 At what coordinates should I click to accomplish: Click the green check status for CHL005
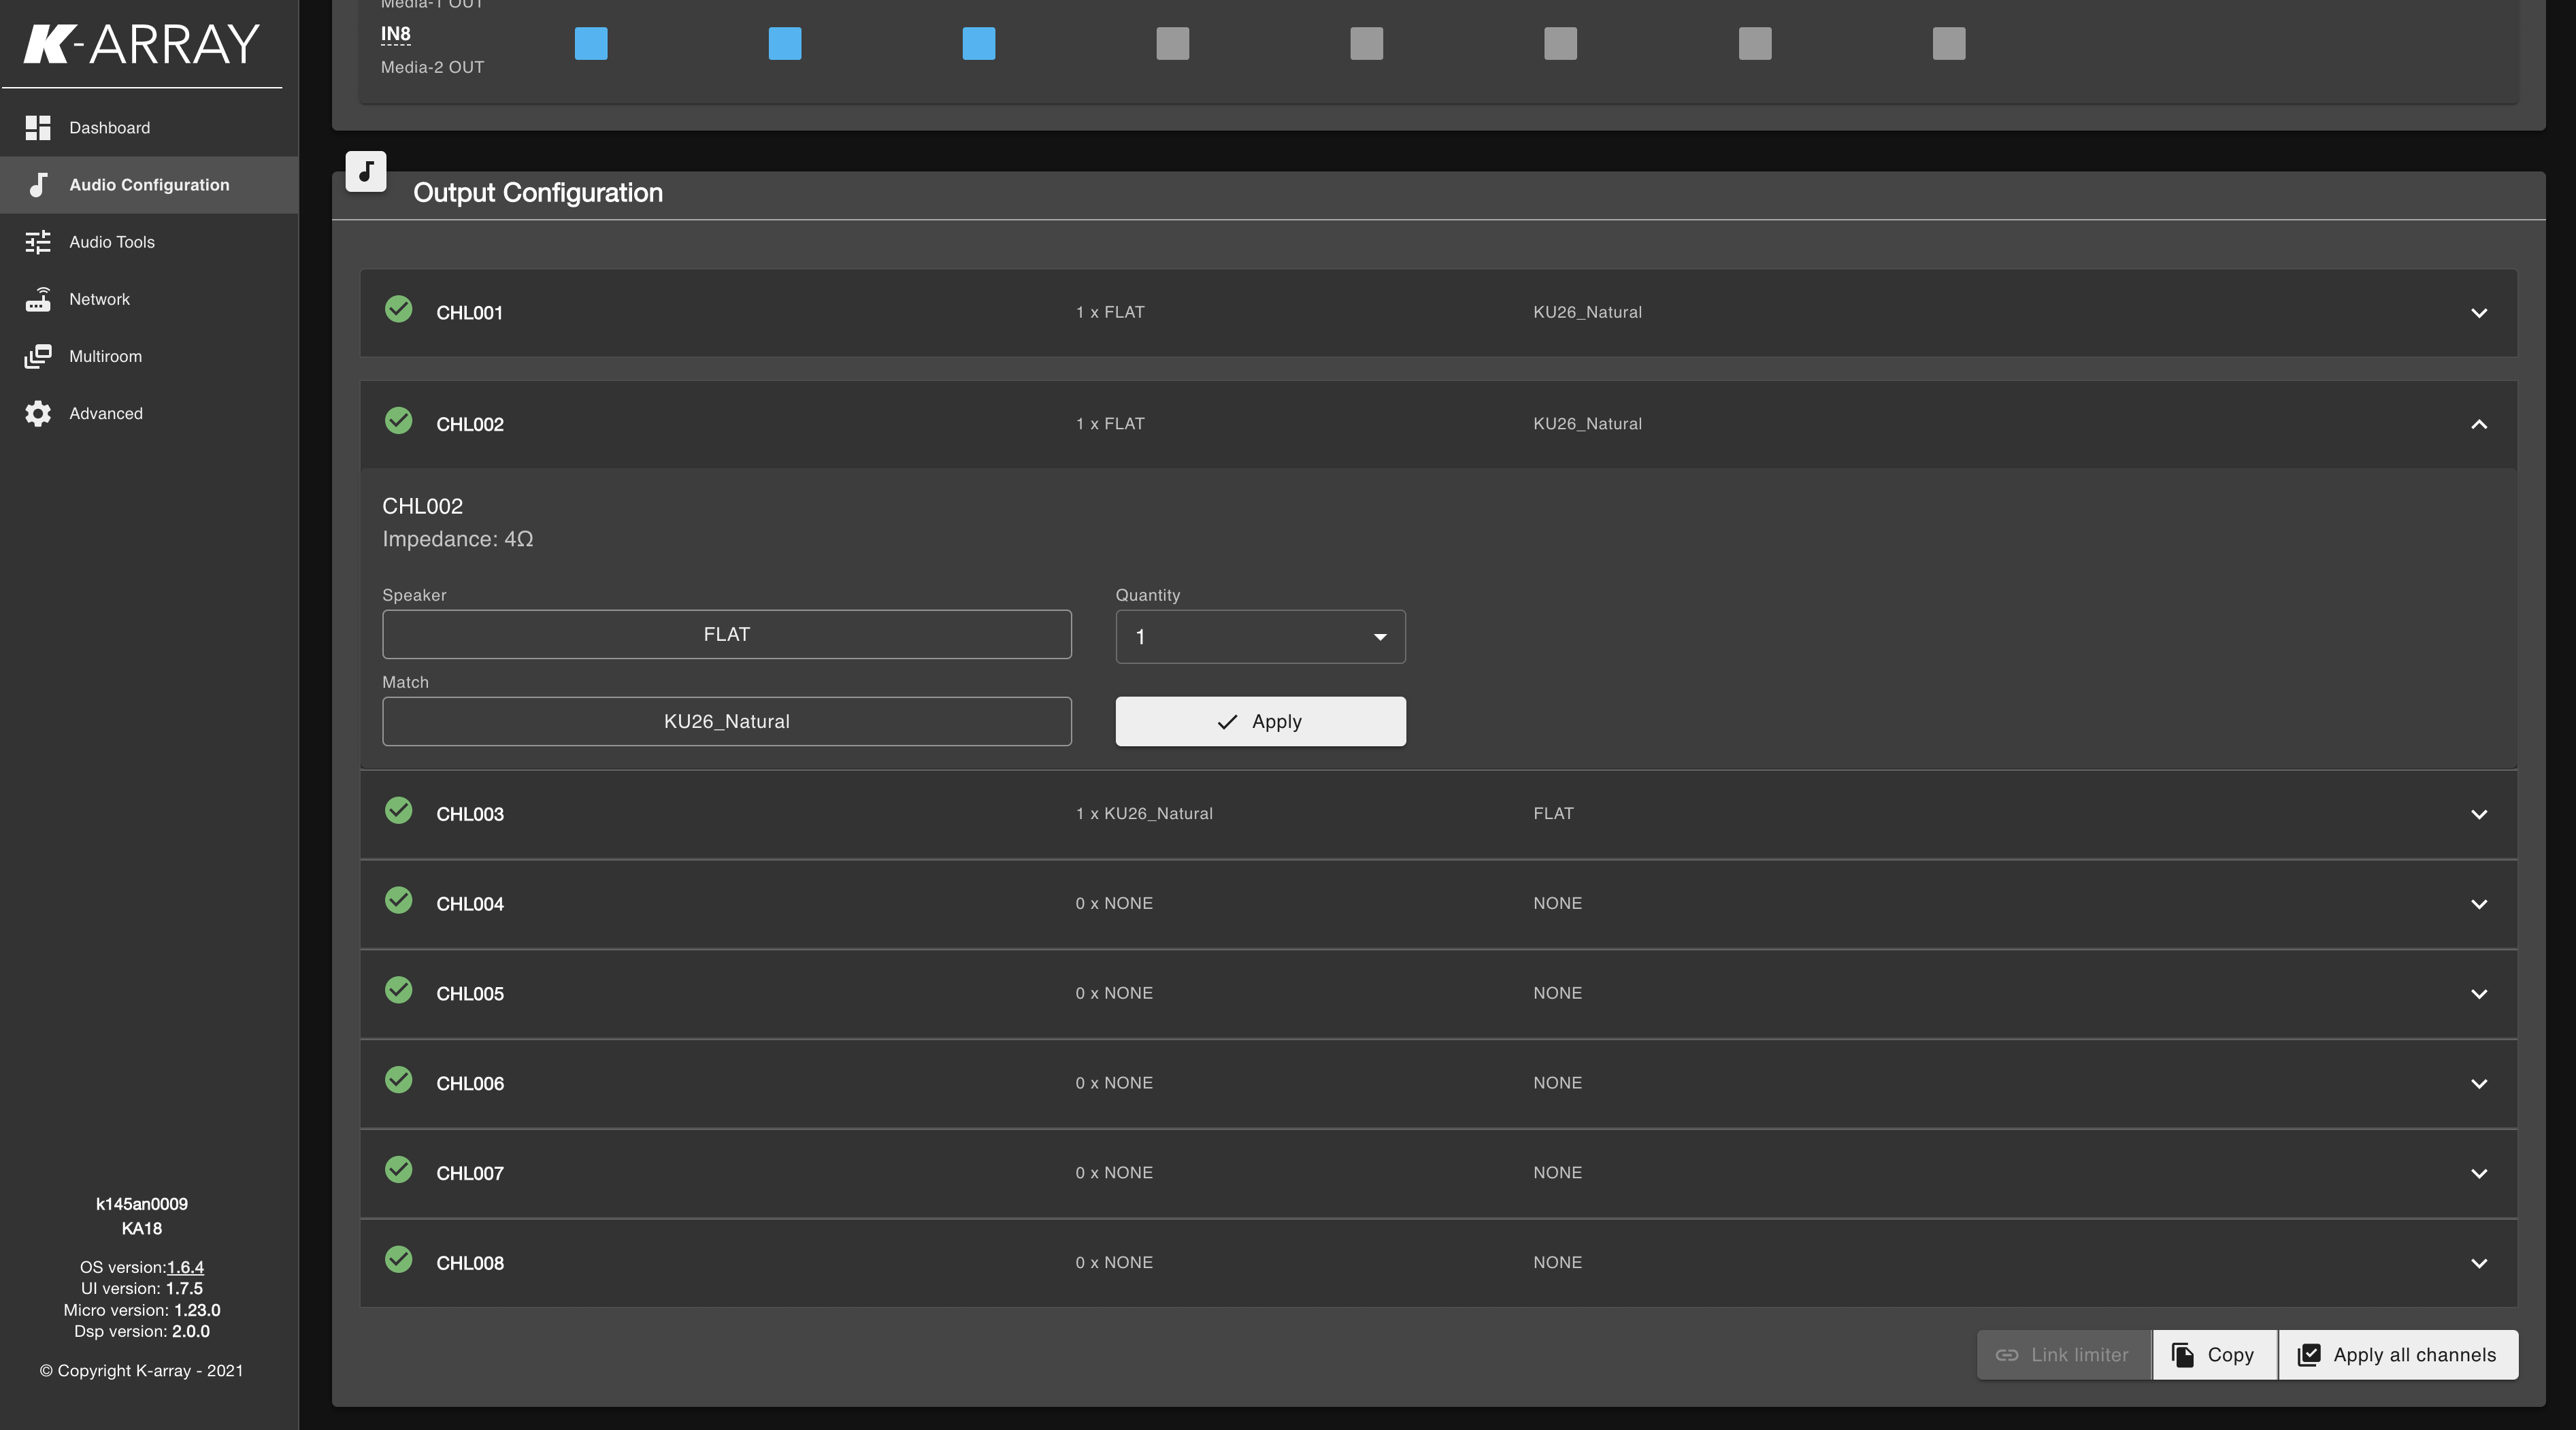click(x=399, y=991)
